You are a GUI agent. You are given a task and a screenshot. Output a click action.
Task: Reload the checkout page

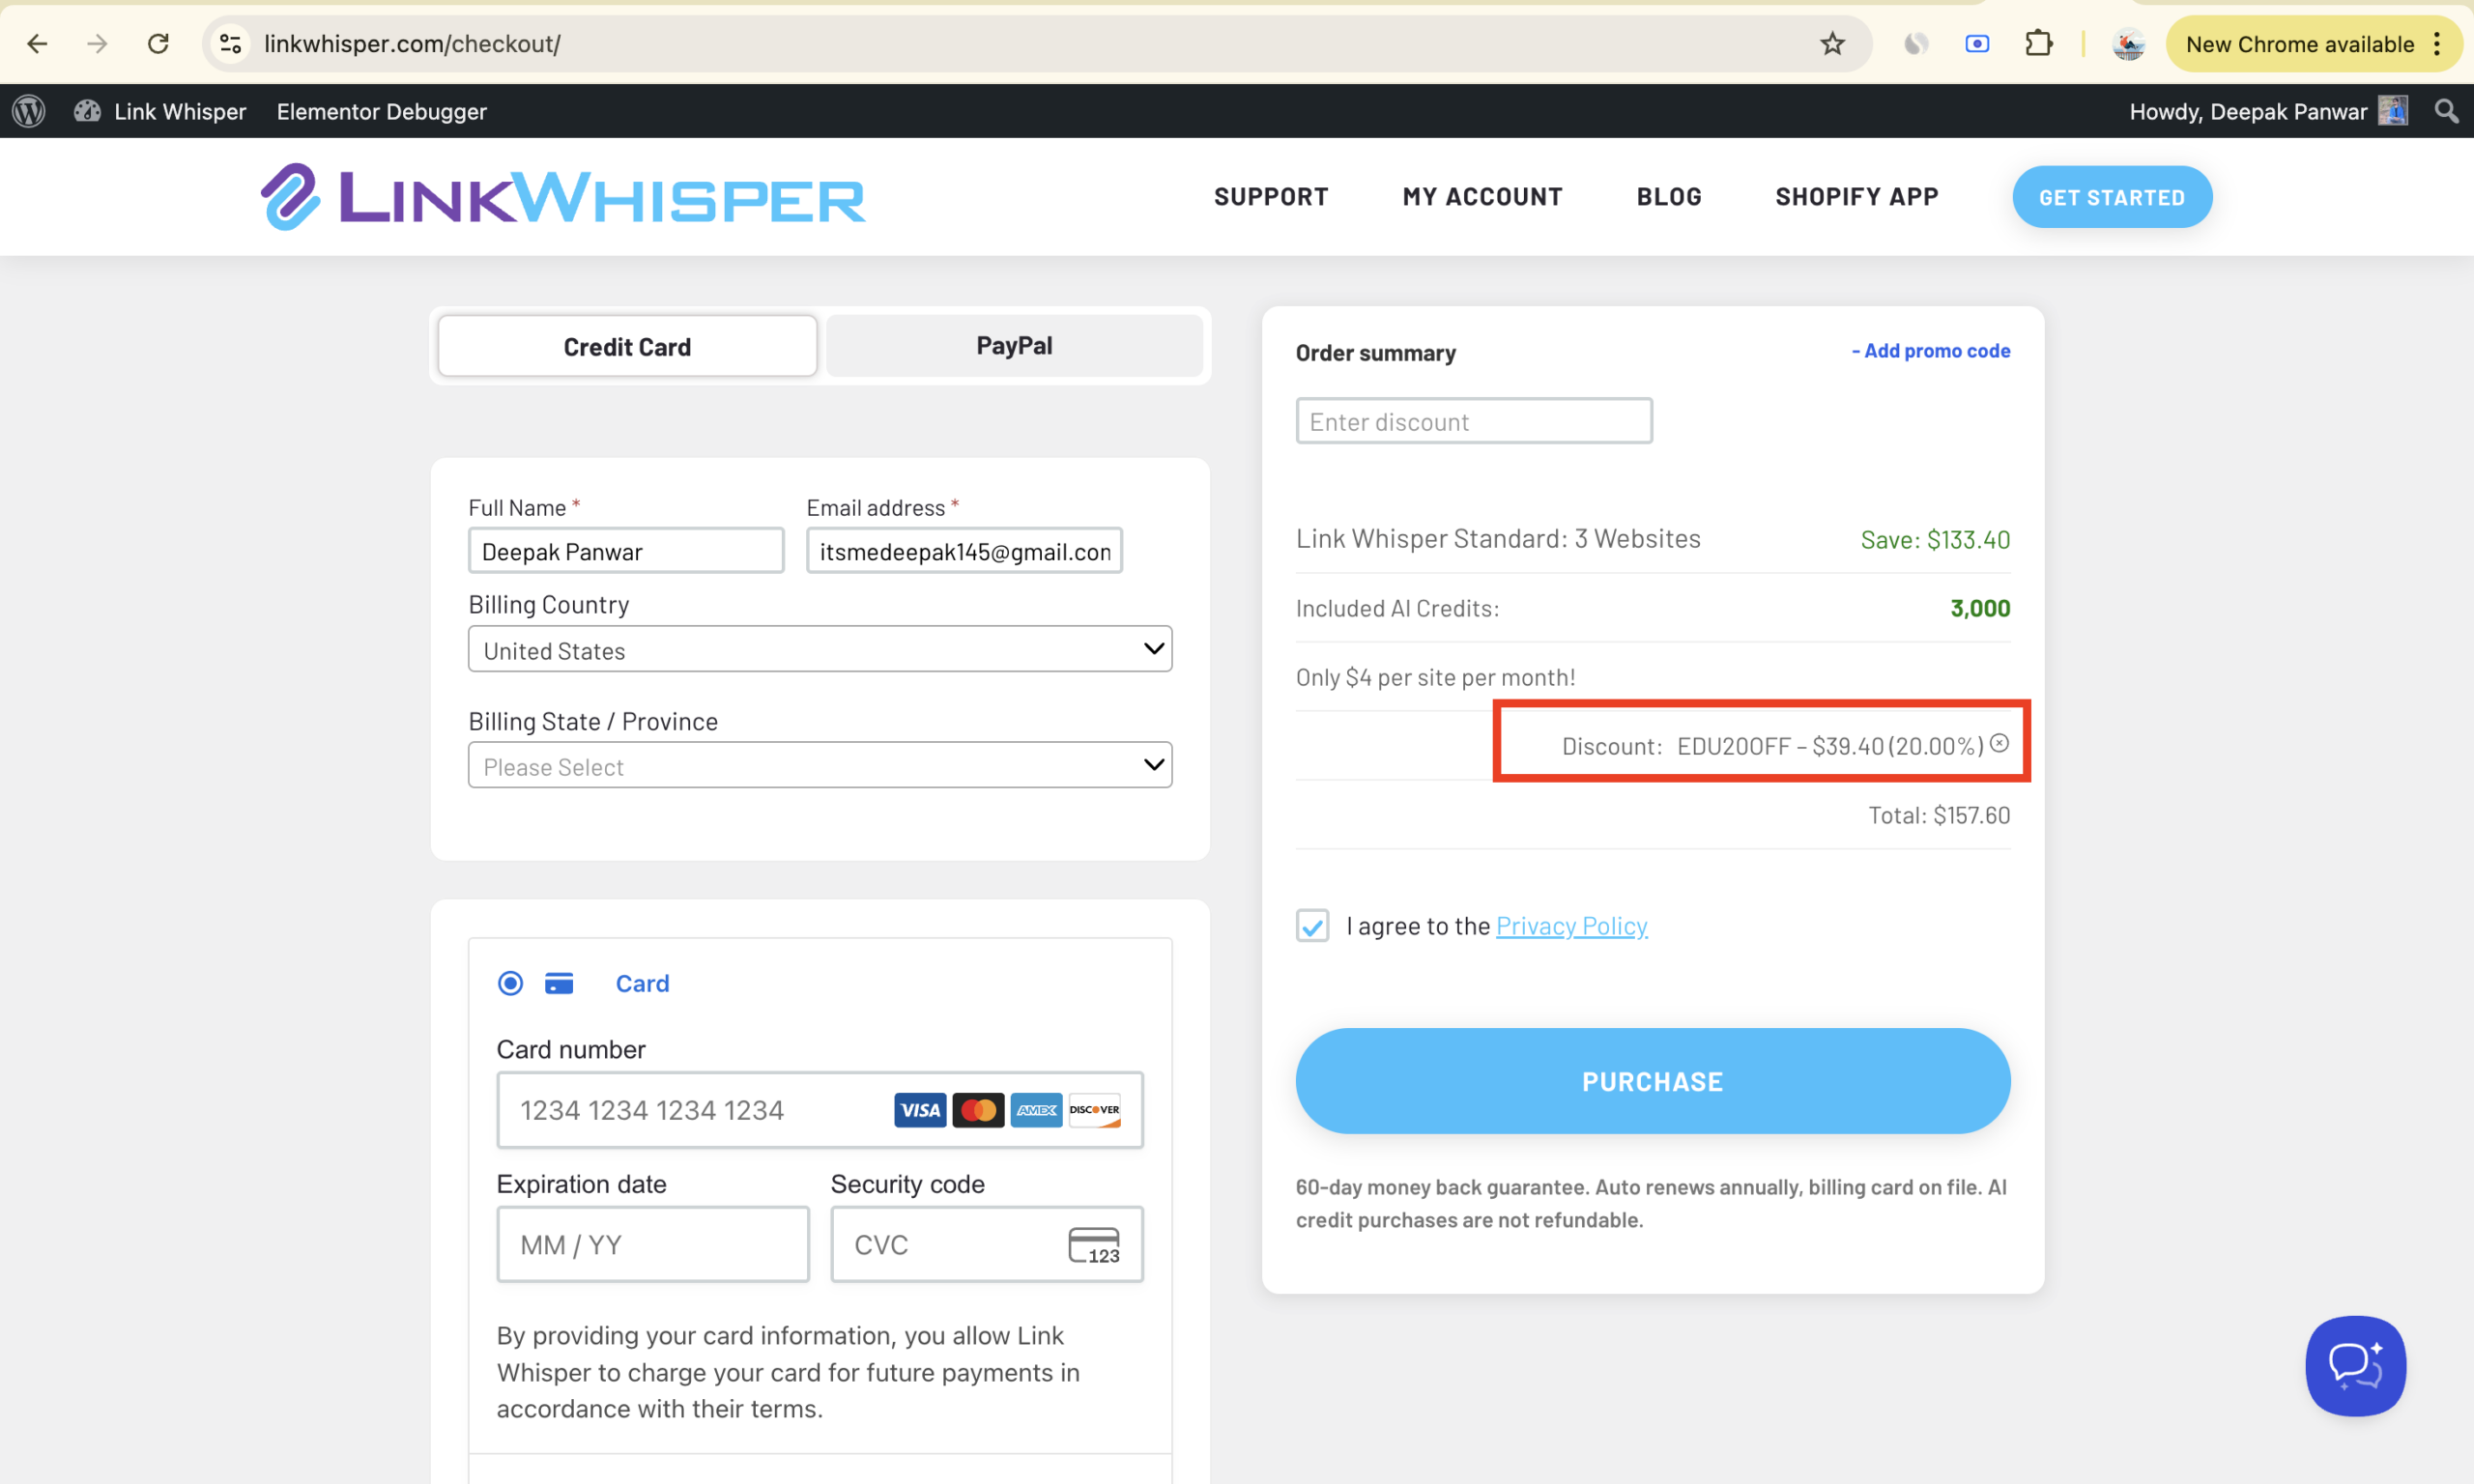[158, 44]
